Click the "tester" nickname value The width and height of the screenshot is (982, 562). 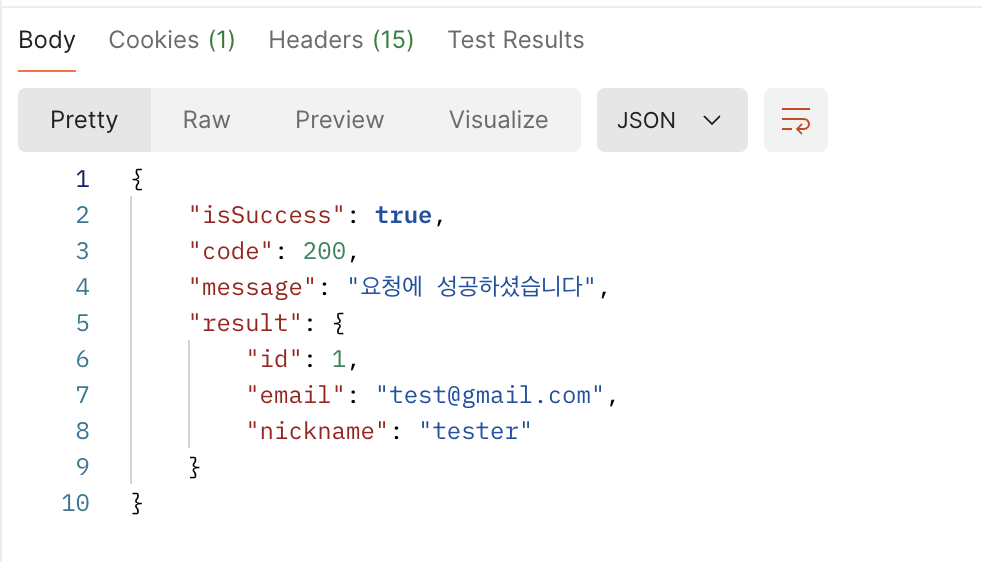475,431
